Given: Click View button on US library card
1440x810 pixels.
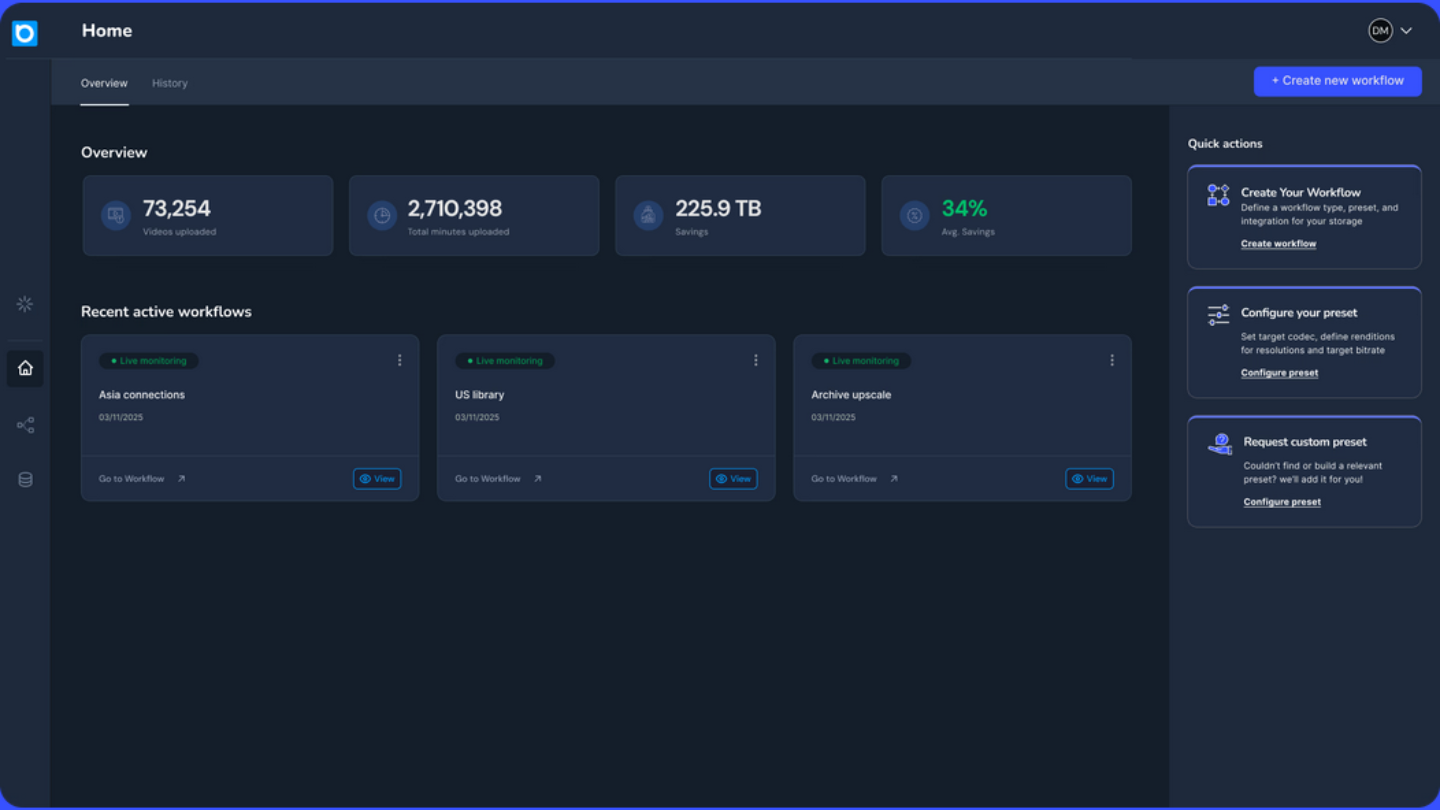Looking at the screenshot, I should pos(733,479).
